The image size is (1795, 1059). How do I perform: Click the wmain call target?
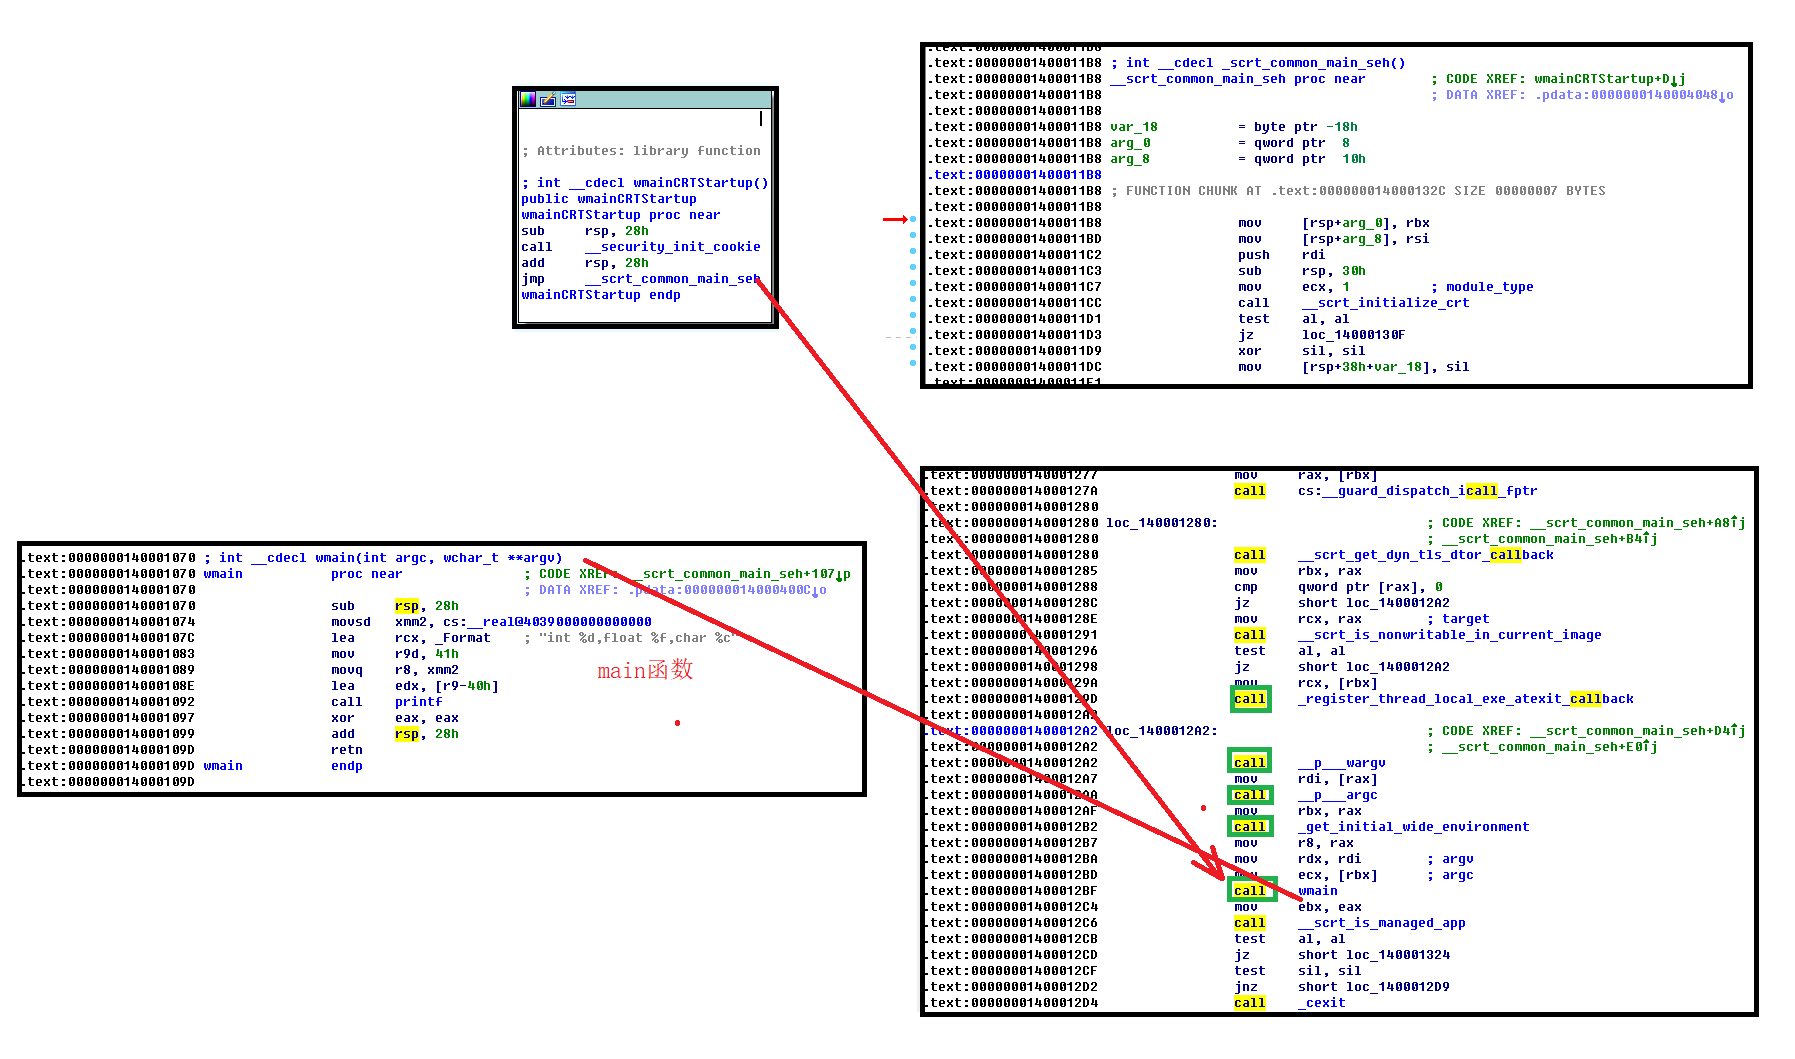[x=1318, y=891]
